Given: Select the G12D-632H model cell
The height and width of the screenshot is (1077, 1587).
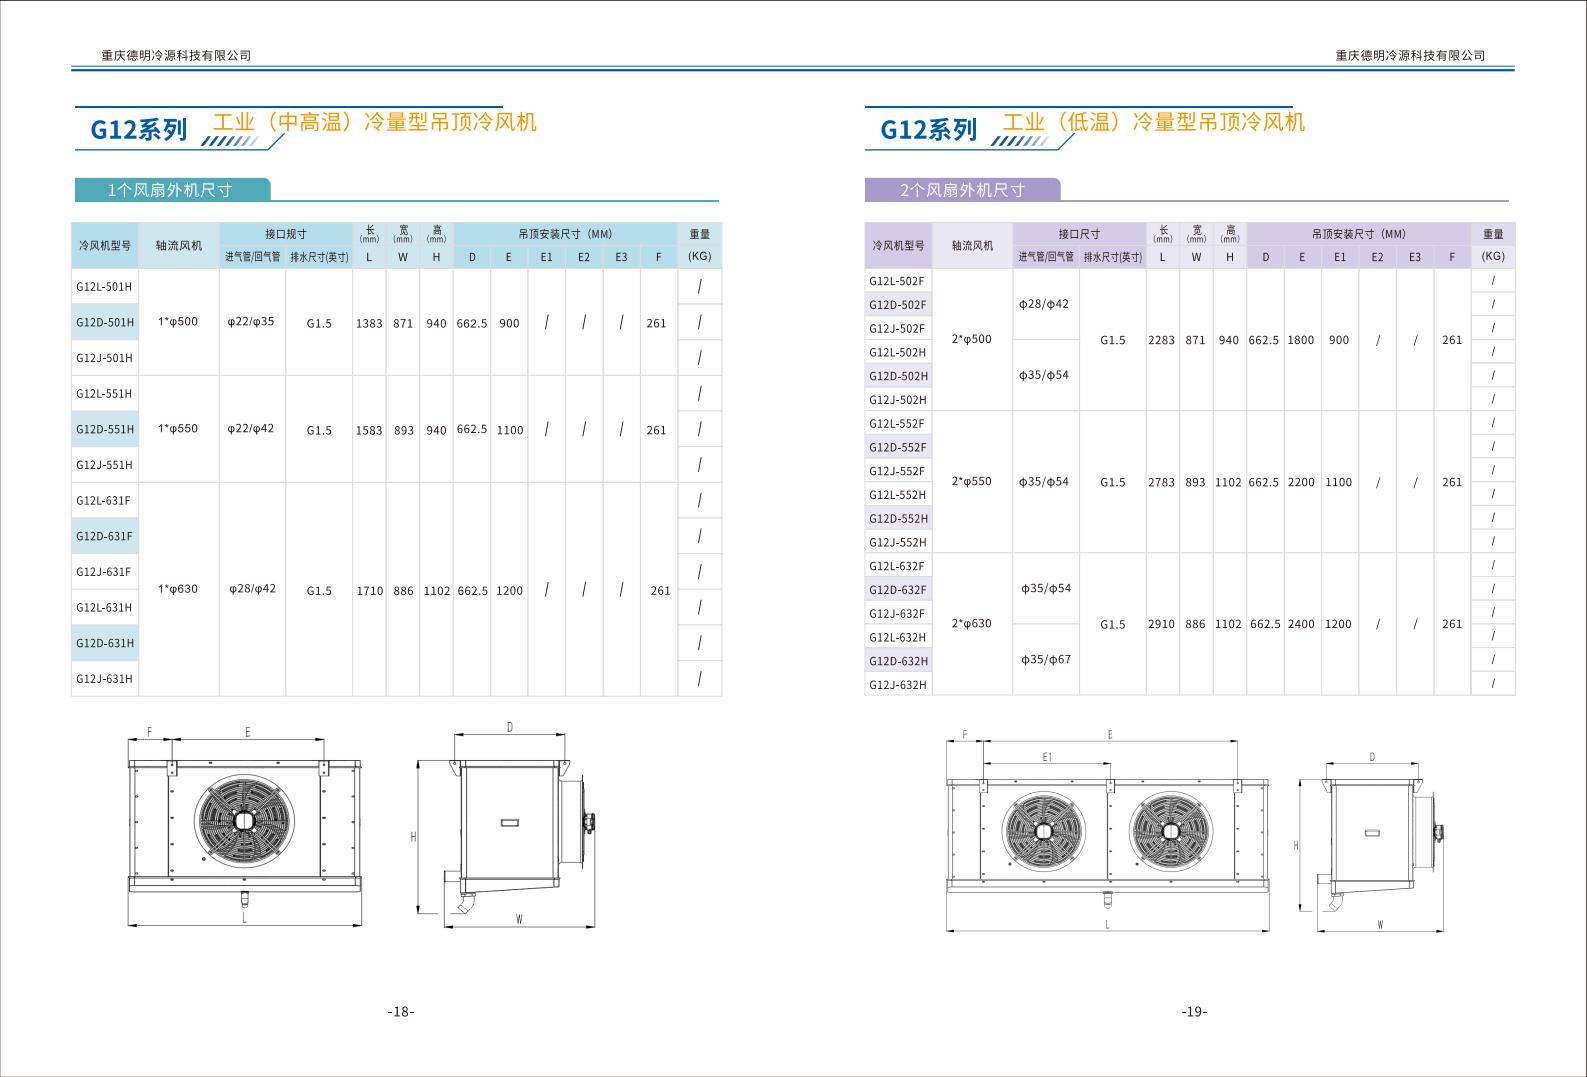Looking at the screenshot, I should pyautogui.click(x=898, y=661).
